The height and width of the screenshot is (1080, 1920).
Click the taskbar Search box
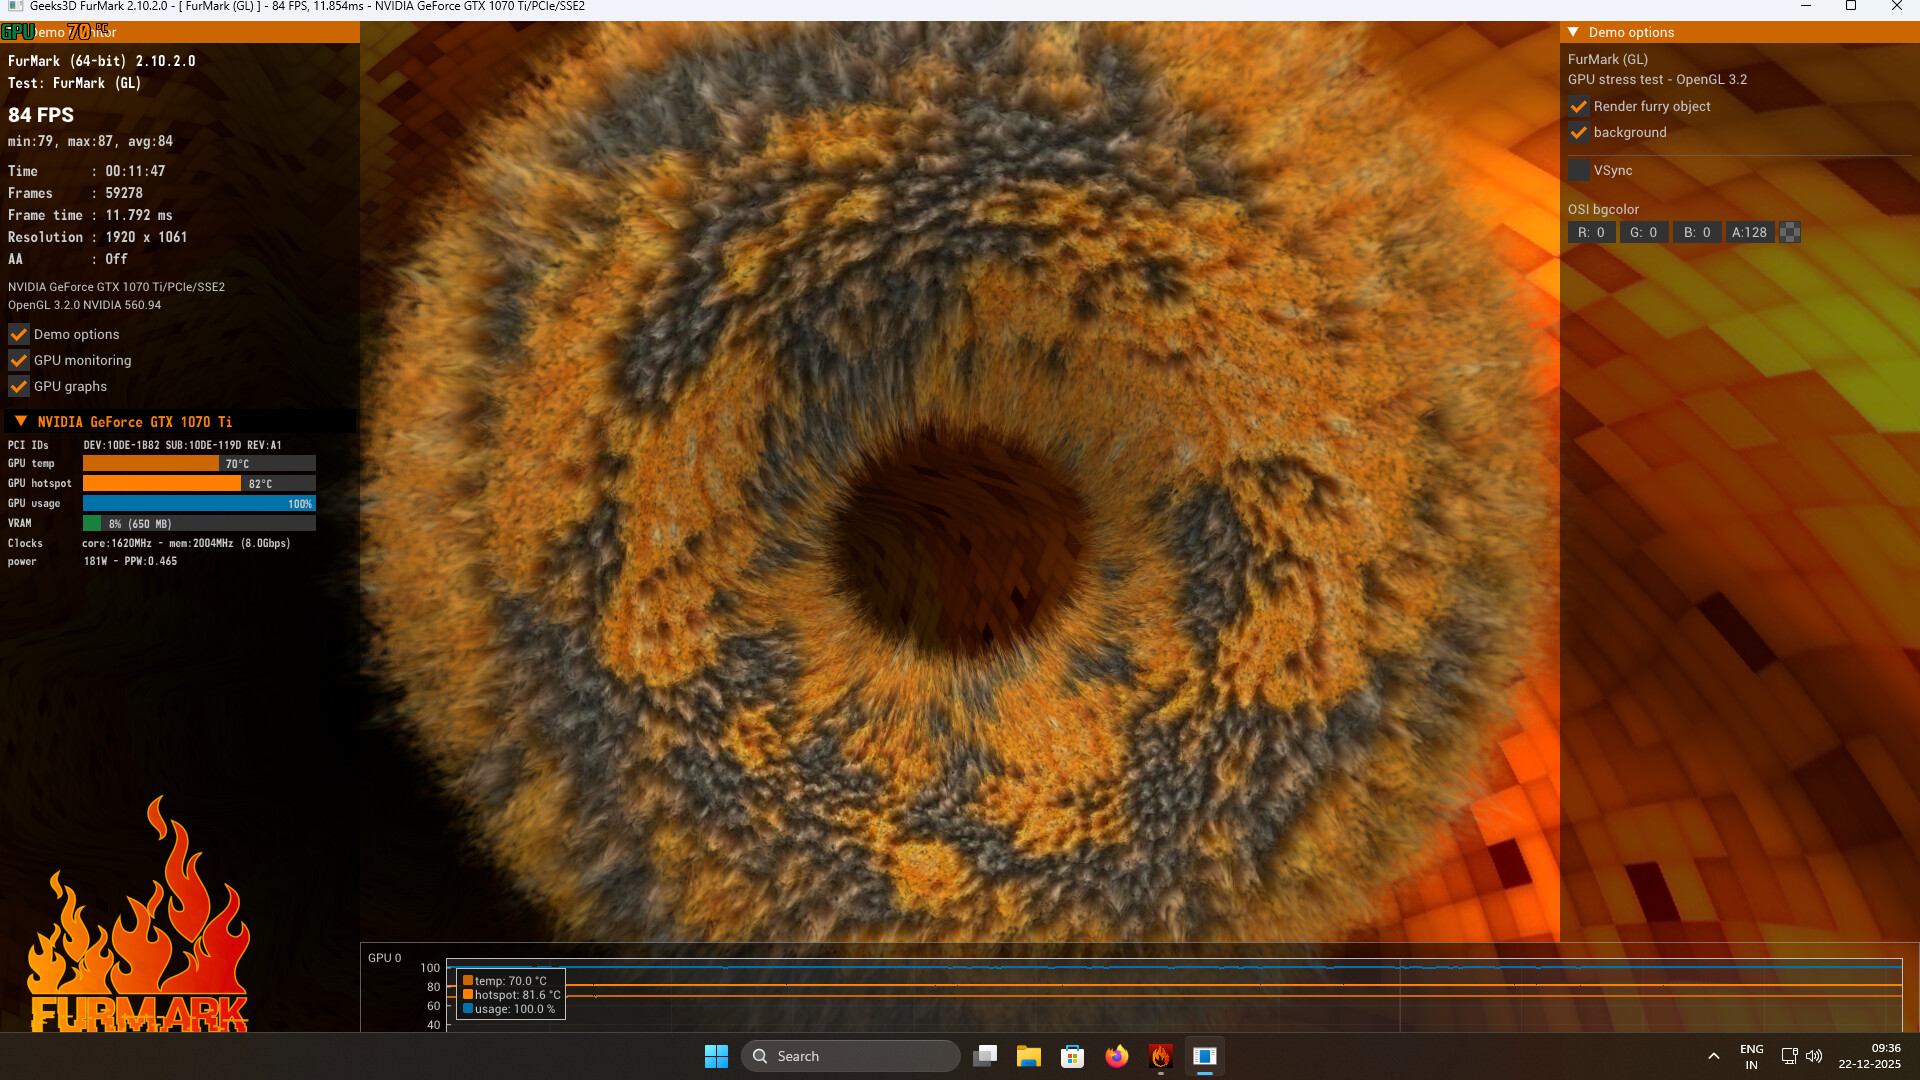tap(850, 1056)
